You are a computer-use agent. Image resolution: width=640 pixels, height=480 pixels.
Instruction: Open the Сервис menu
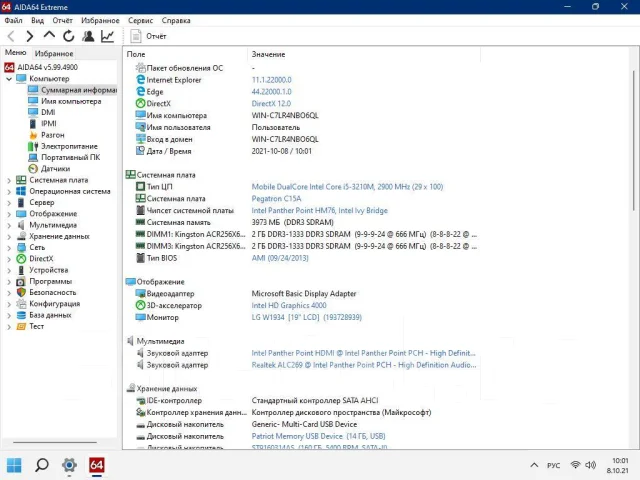[x=140, y=20]
